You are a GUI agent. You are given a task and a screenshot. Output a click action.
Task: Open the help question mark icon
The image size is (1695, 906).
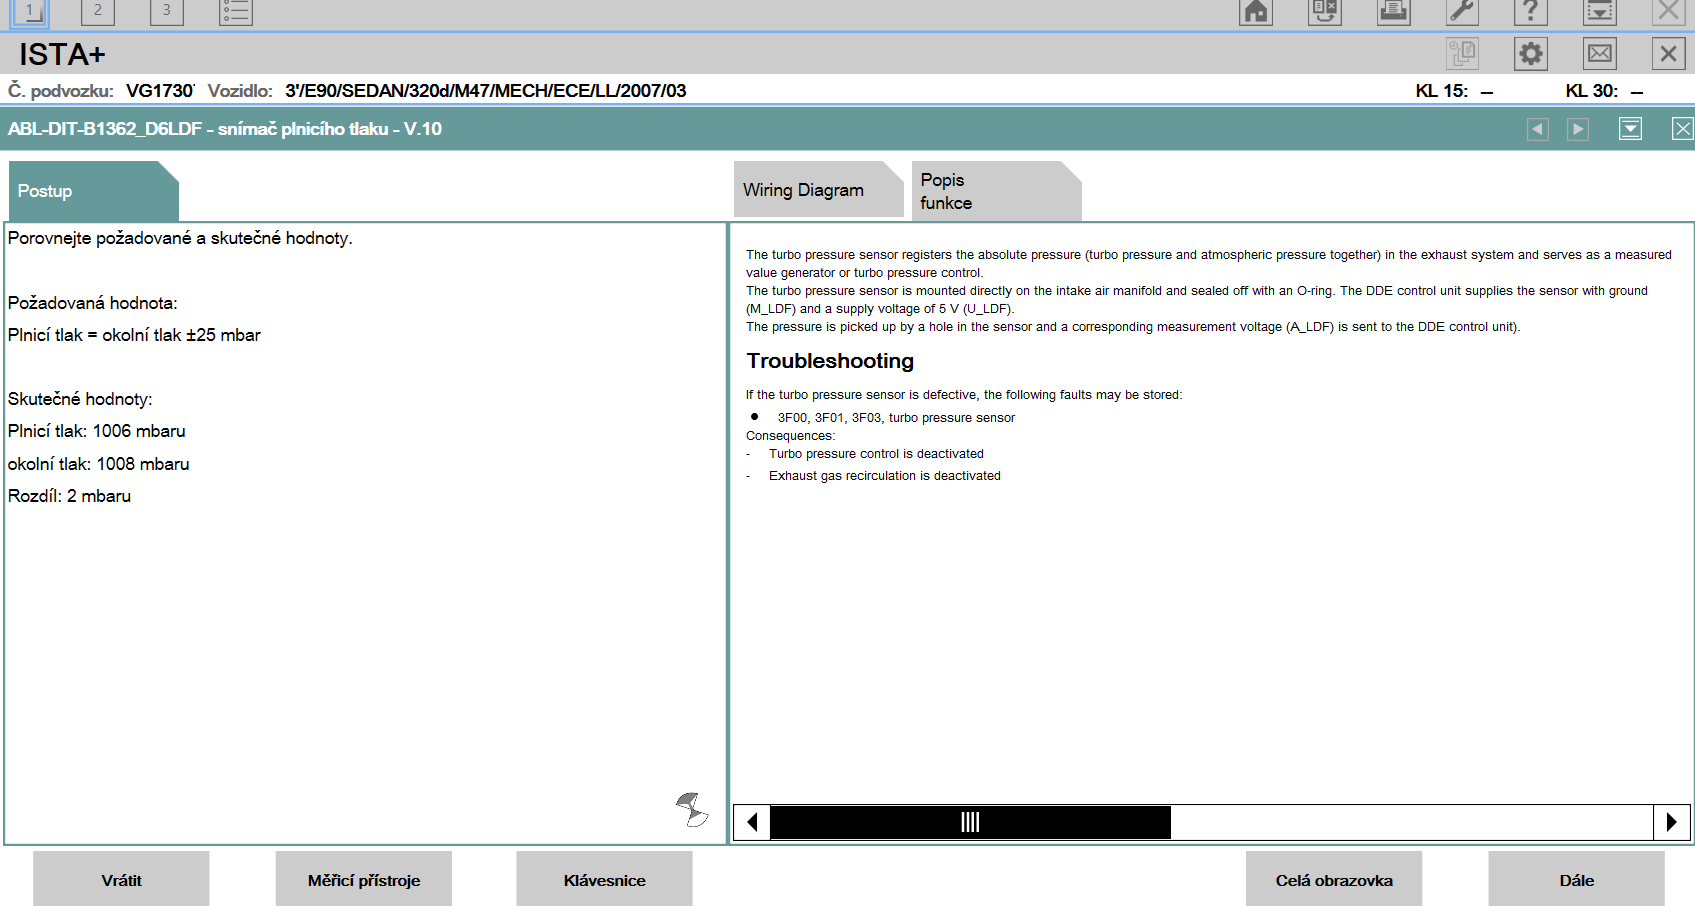coord(1531,11)
